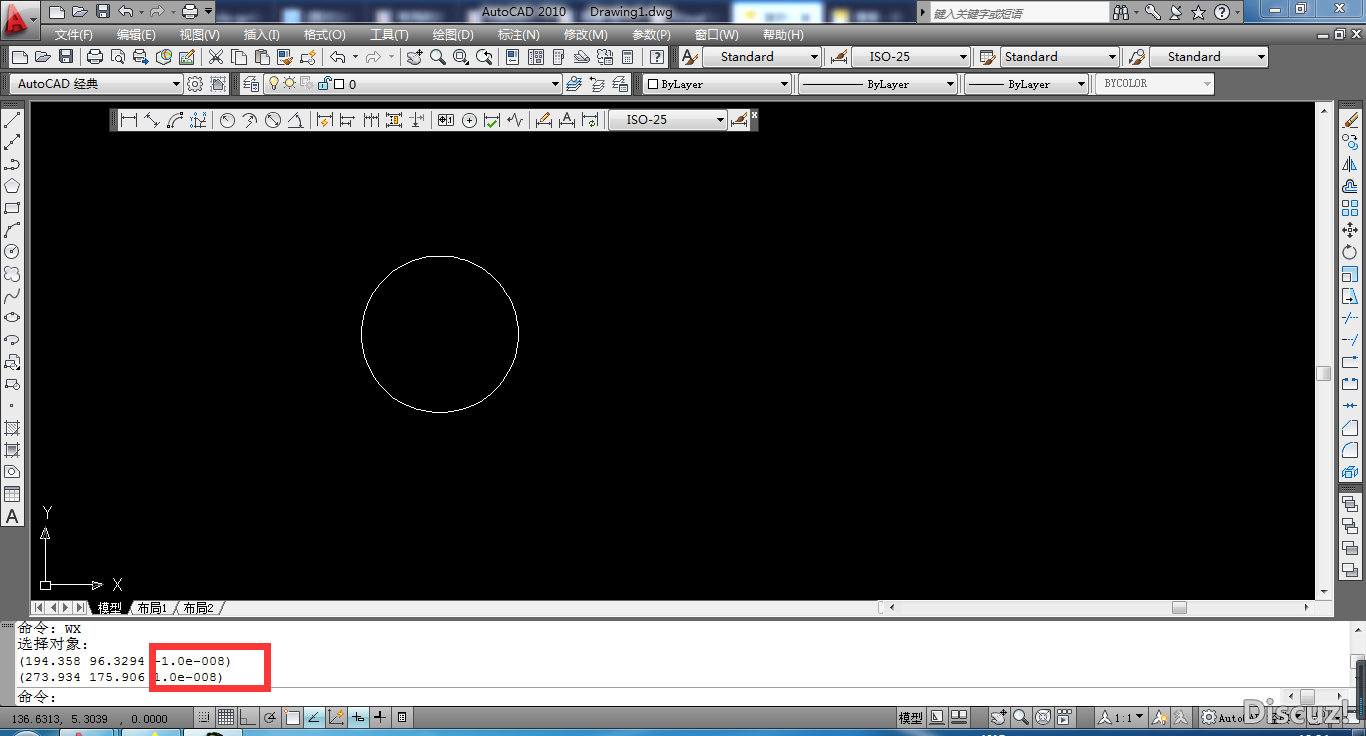
Task: Toggle Lineweight display in status bar
Action: pos(380,717)
